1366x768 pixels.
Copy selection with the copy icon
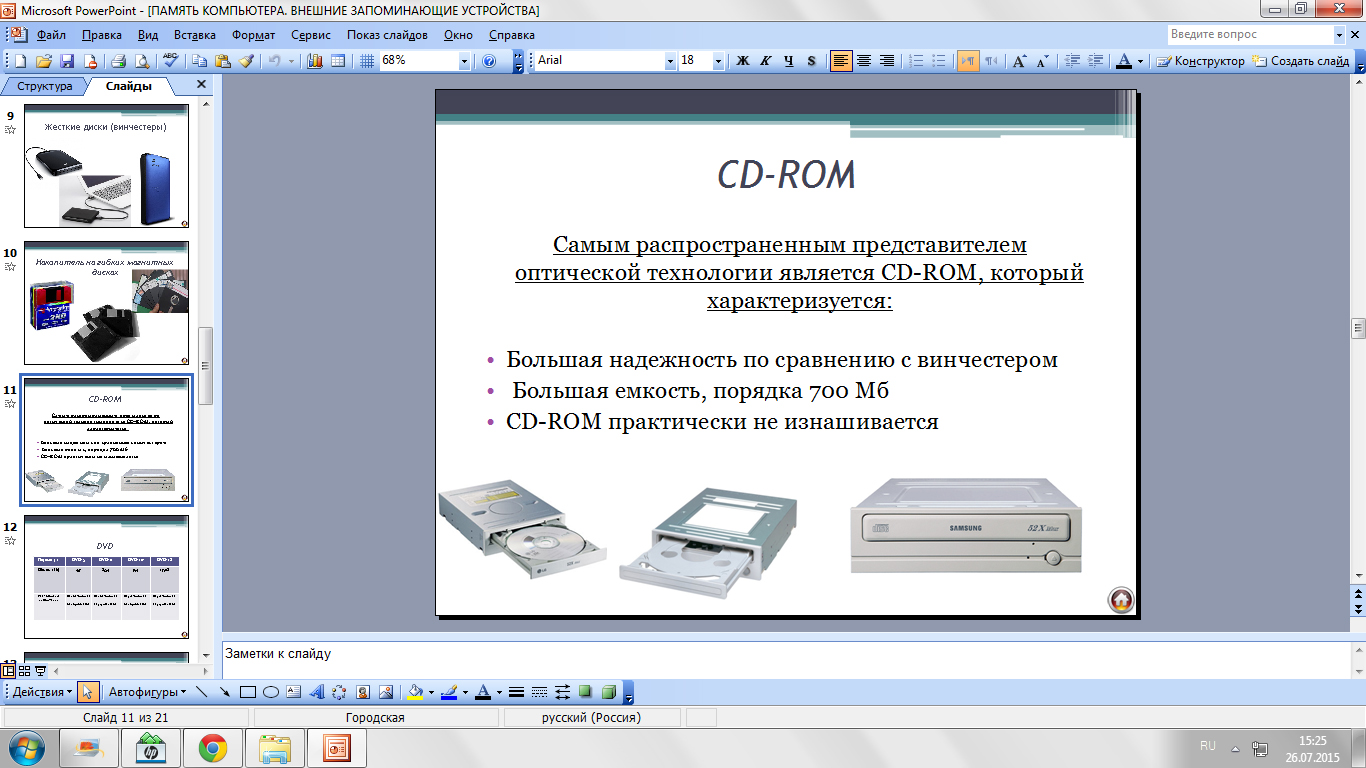click(x=199, y=61)
